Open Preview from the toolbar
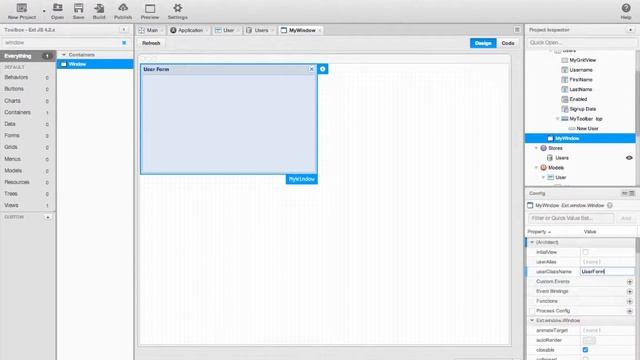The image size is (640, 360). [x=150, y=8]
